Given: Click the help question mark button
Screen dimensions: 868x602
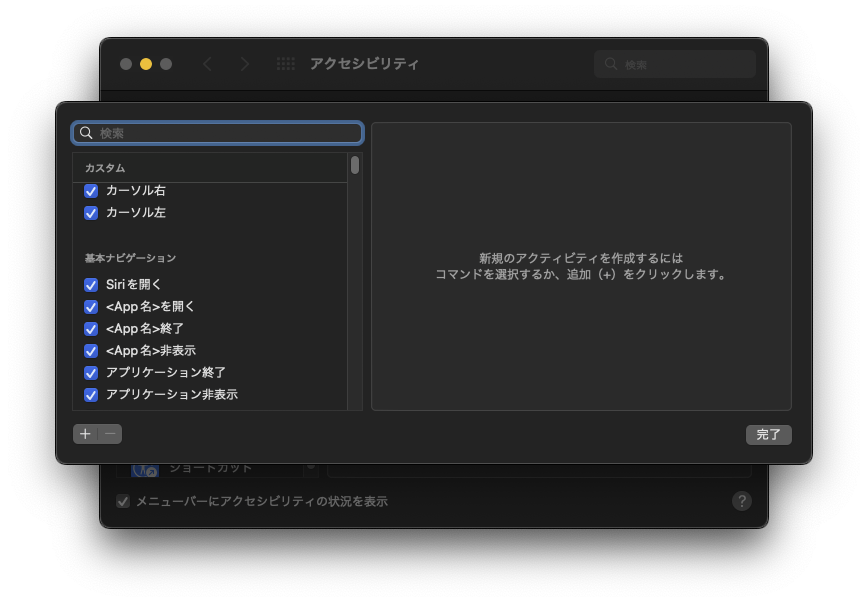Looking at the screenshot, I should coord(741,501).
